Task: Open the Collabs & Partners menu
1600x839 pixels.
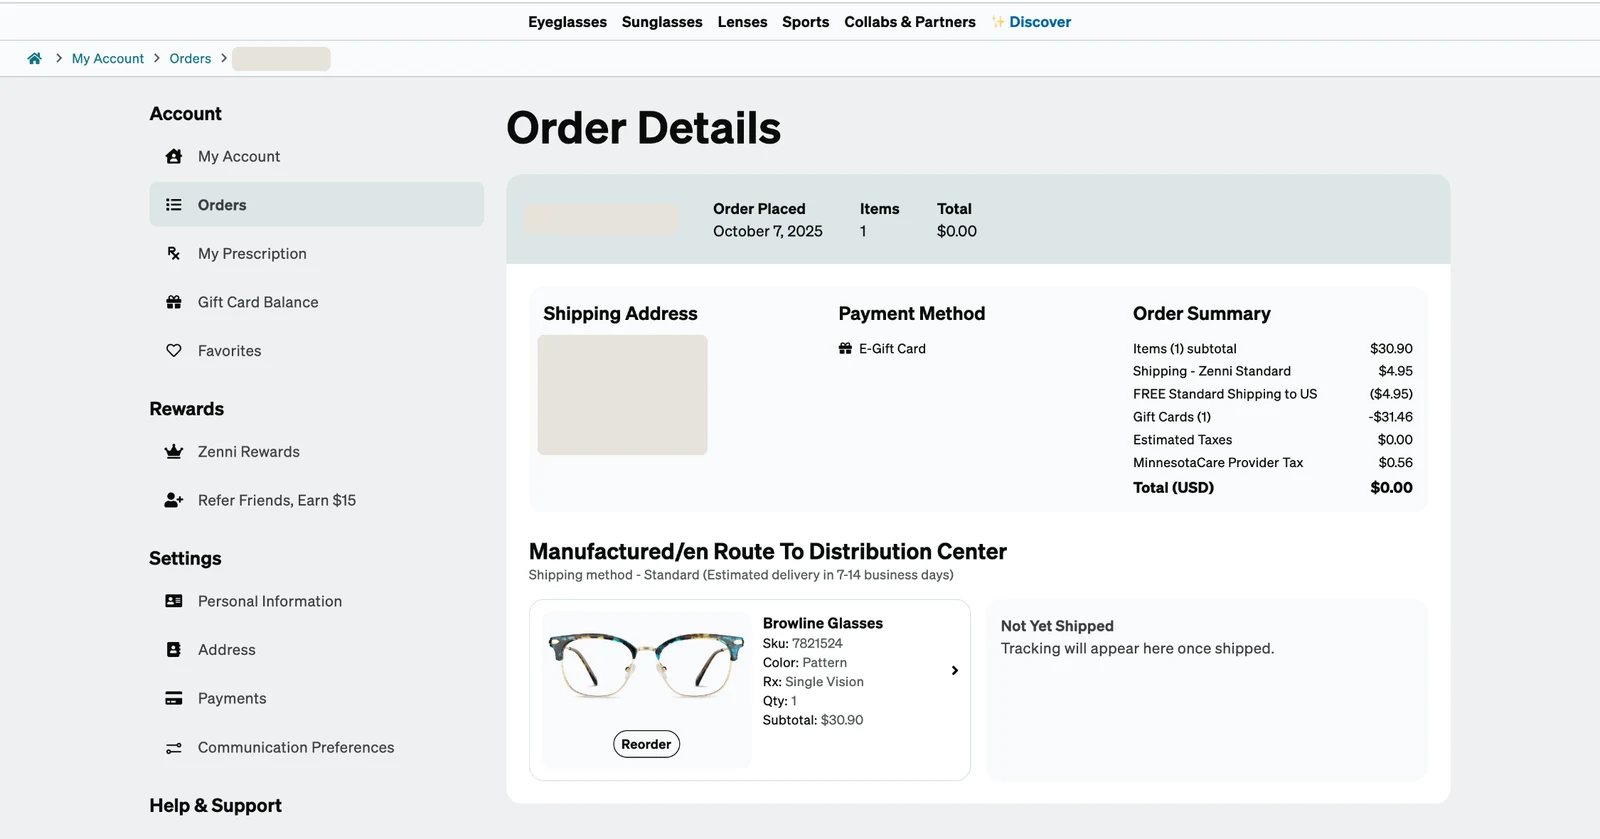Action: point(910,22)
